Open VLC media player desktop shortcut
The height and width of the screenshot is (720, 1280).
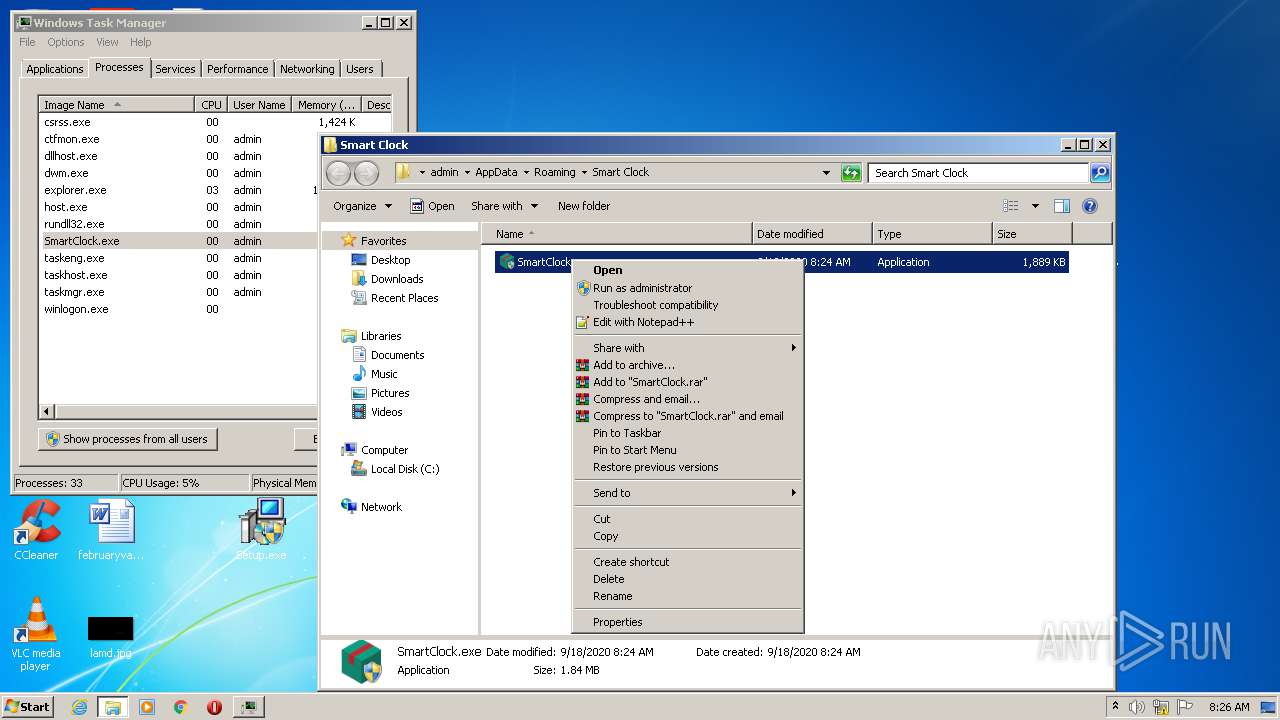(36, 635)
